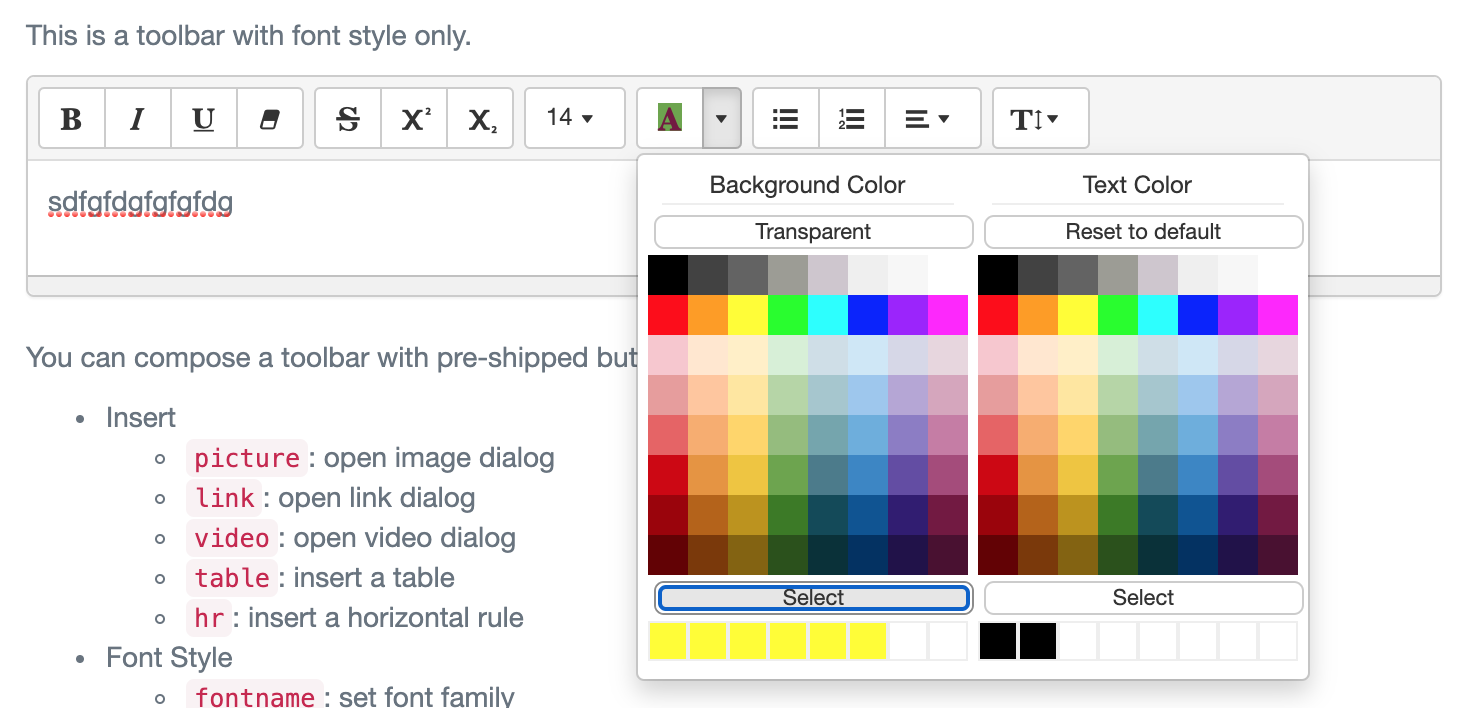Viewport: 1480px width, 708px height.
Task: Pick pure blue in Text Color palette
Action: (x=1198, y=315)
